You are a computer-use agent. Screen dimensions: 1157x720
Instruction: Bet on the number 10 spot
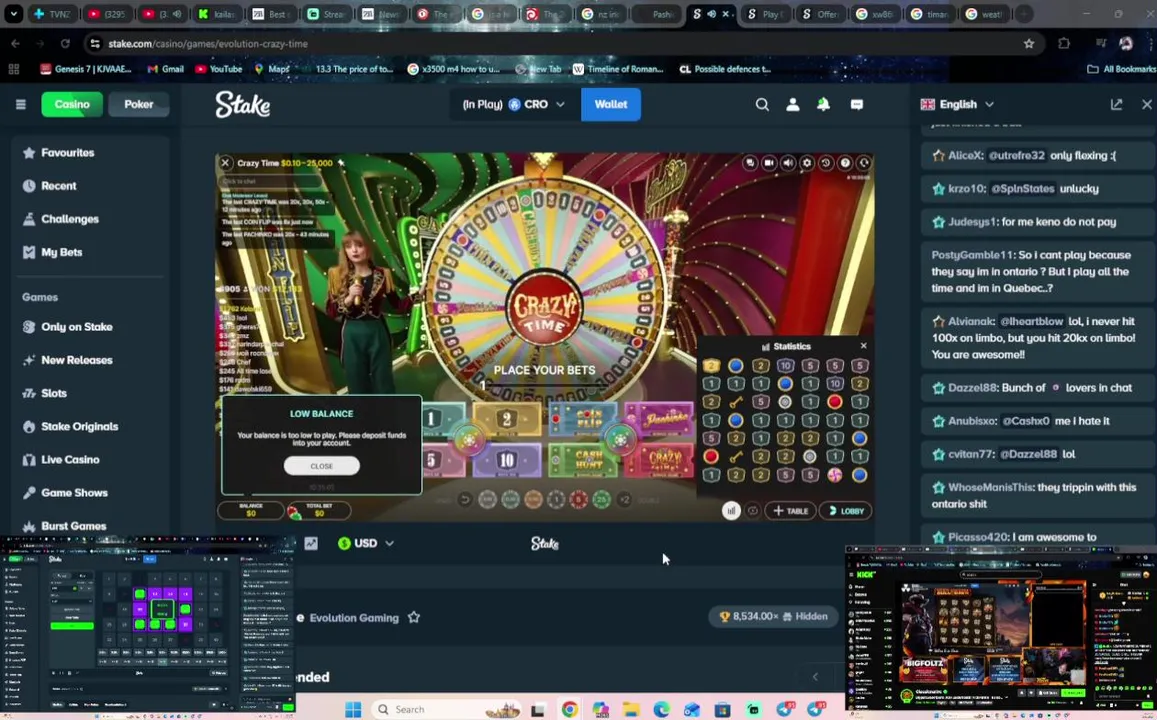coord(506,460)
